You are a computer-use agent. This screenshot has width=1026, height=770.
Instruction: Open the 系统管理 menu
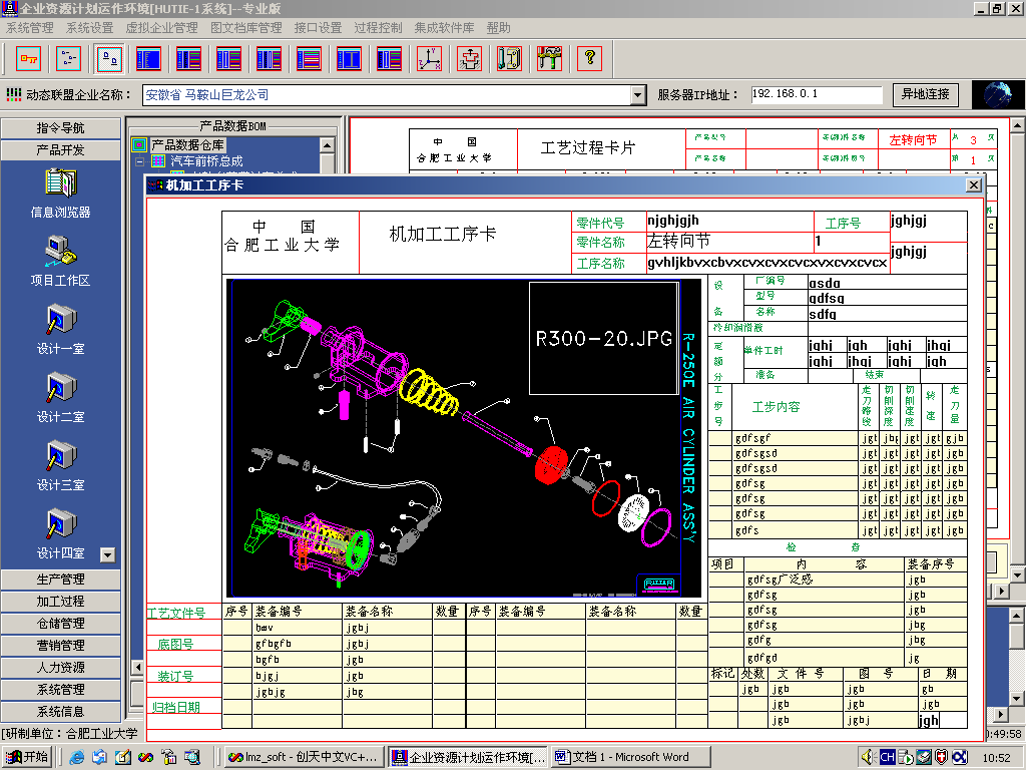[x=30, y=28]
